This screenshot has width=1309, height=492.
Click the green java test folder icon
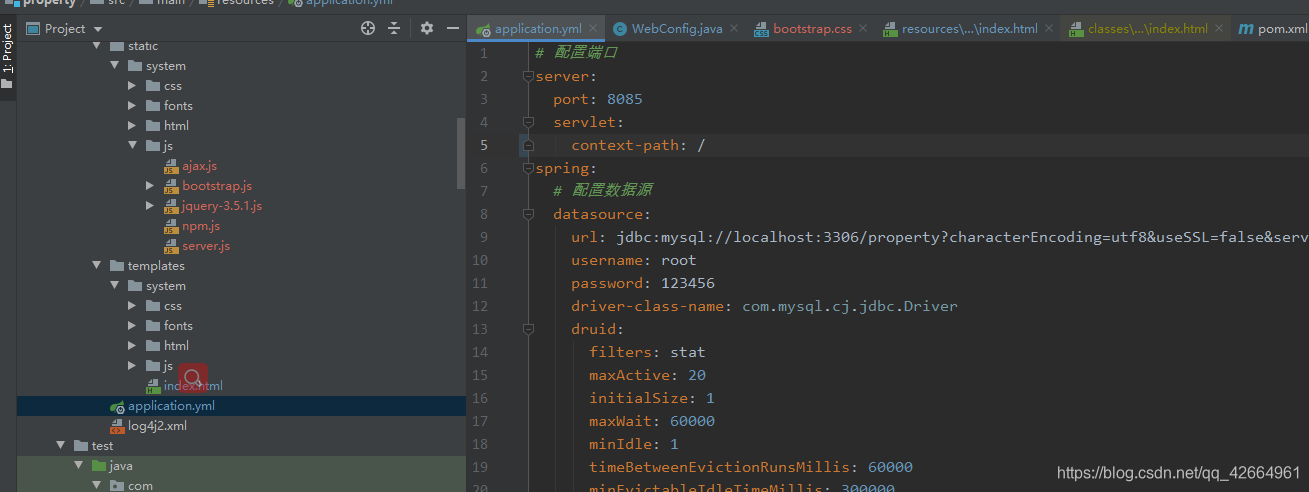pyautogui.click(x=98, y=466)
